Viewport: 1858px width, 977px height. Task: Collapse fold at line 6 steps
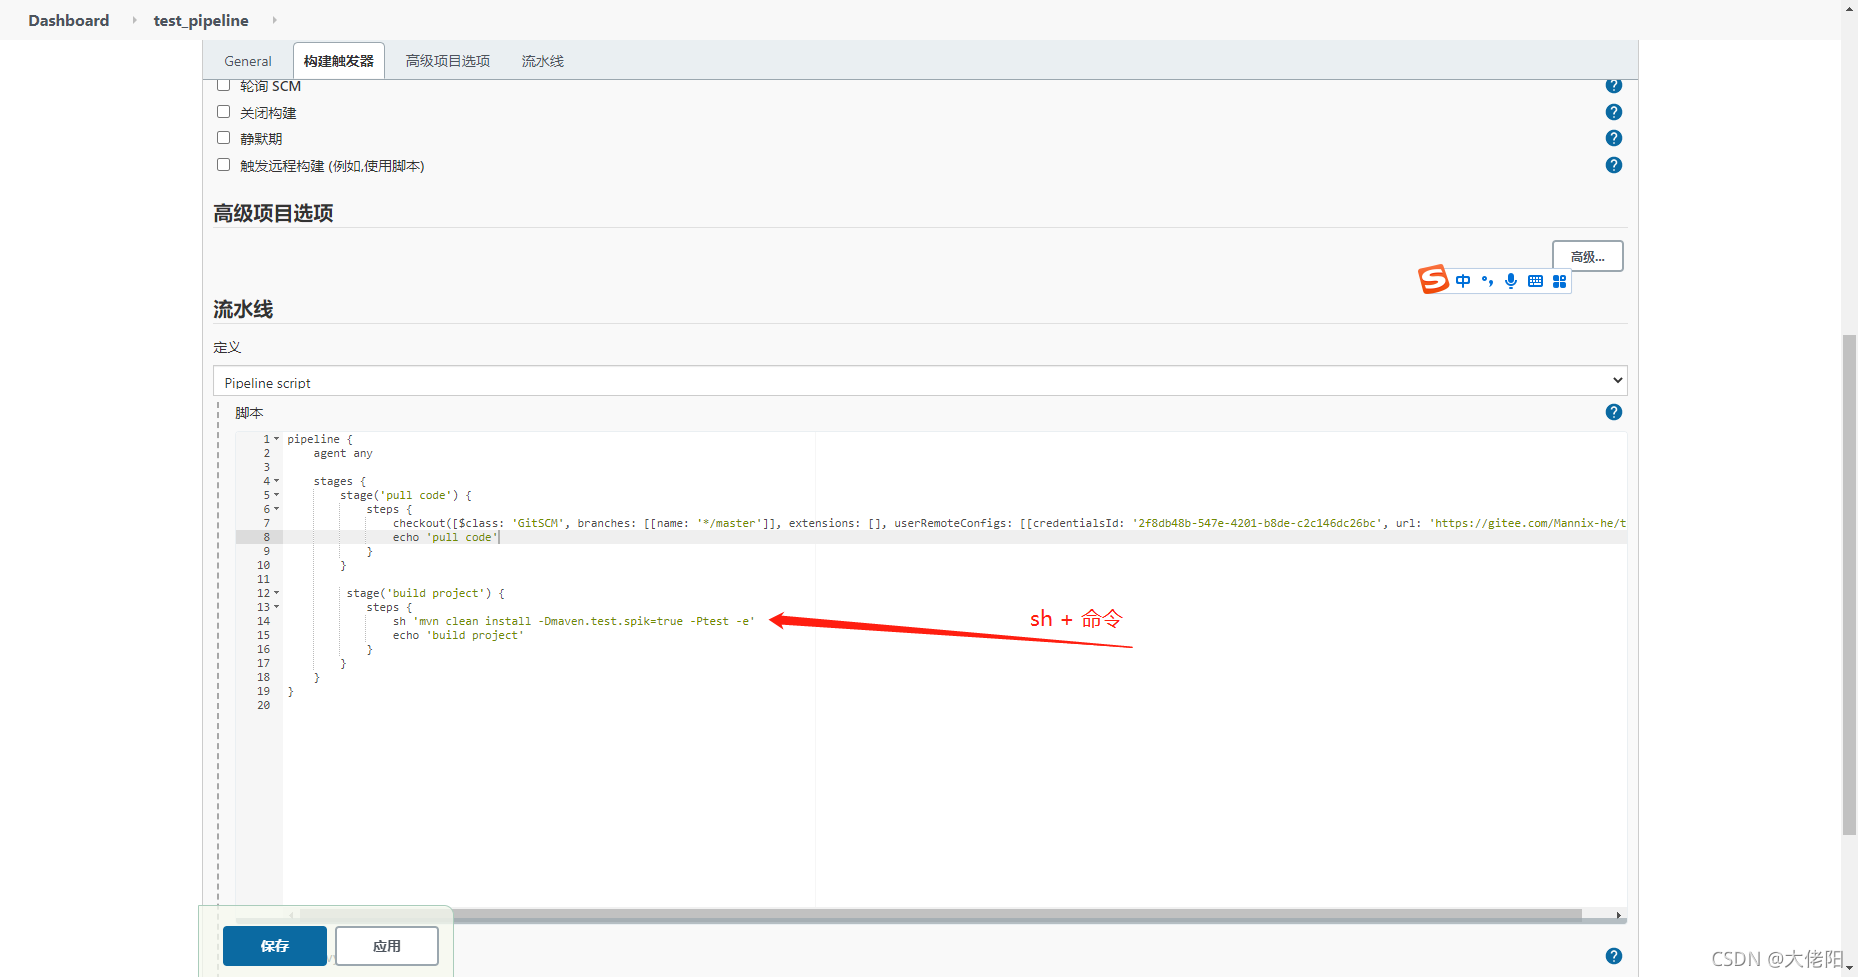click(277, 509)
